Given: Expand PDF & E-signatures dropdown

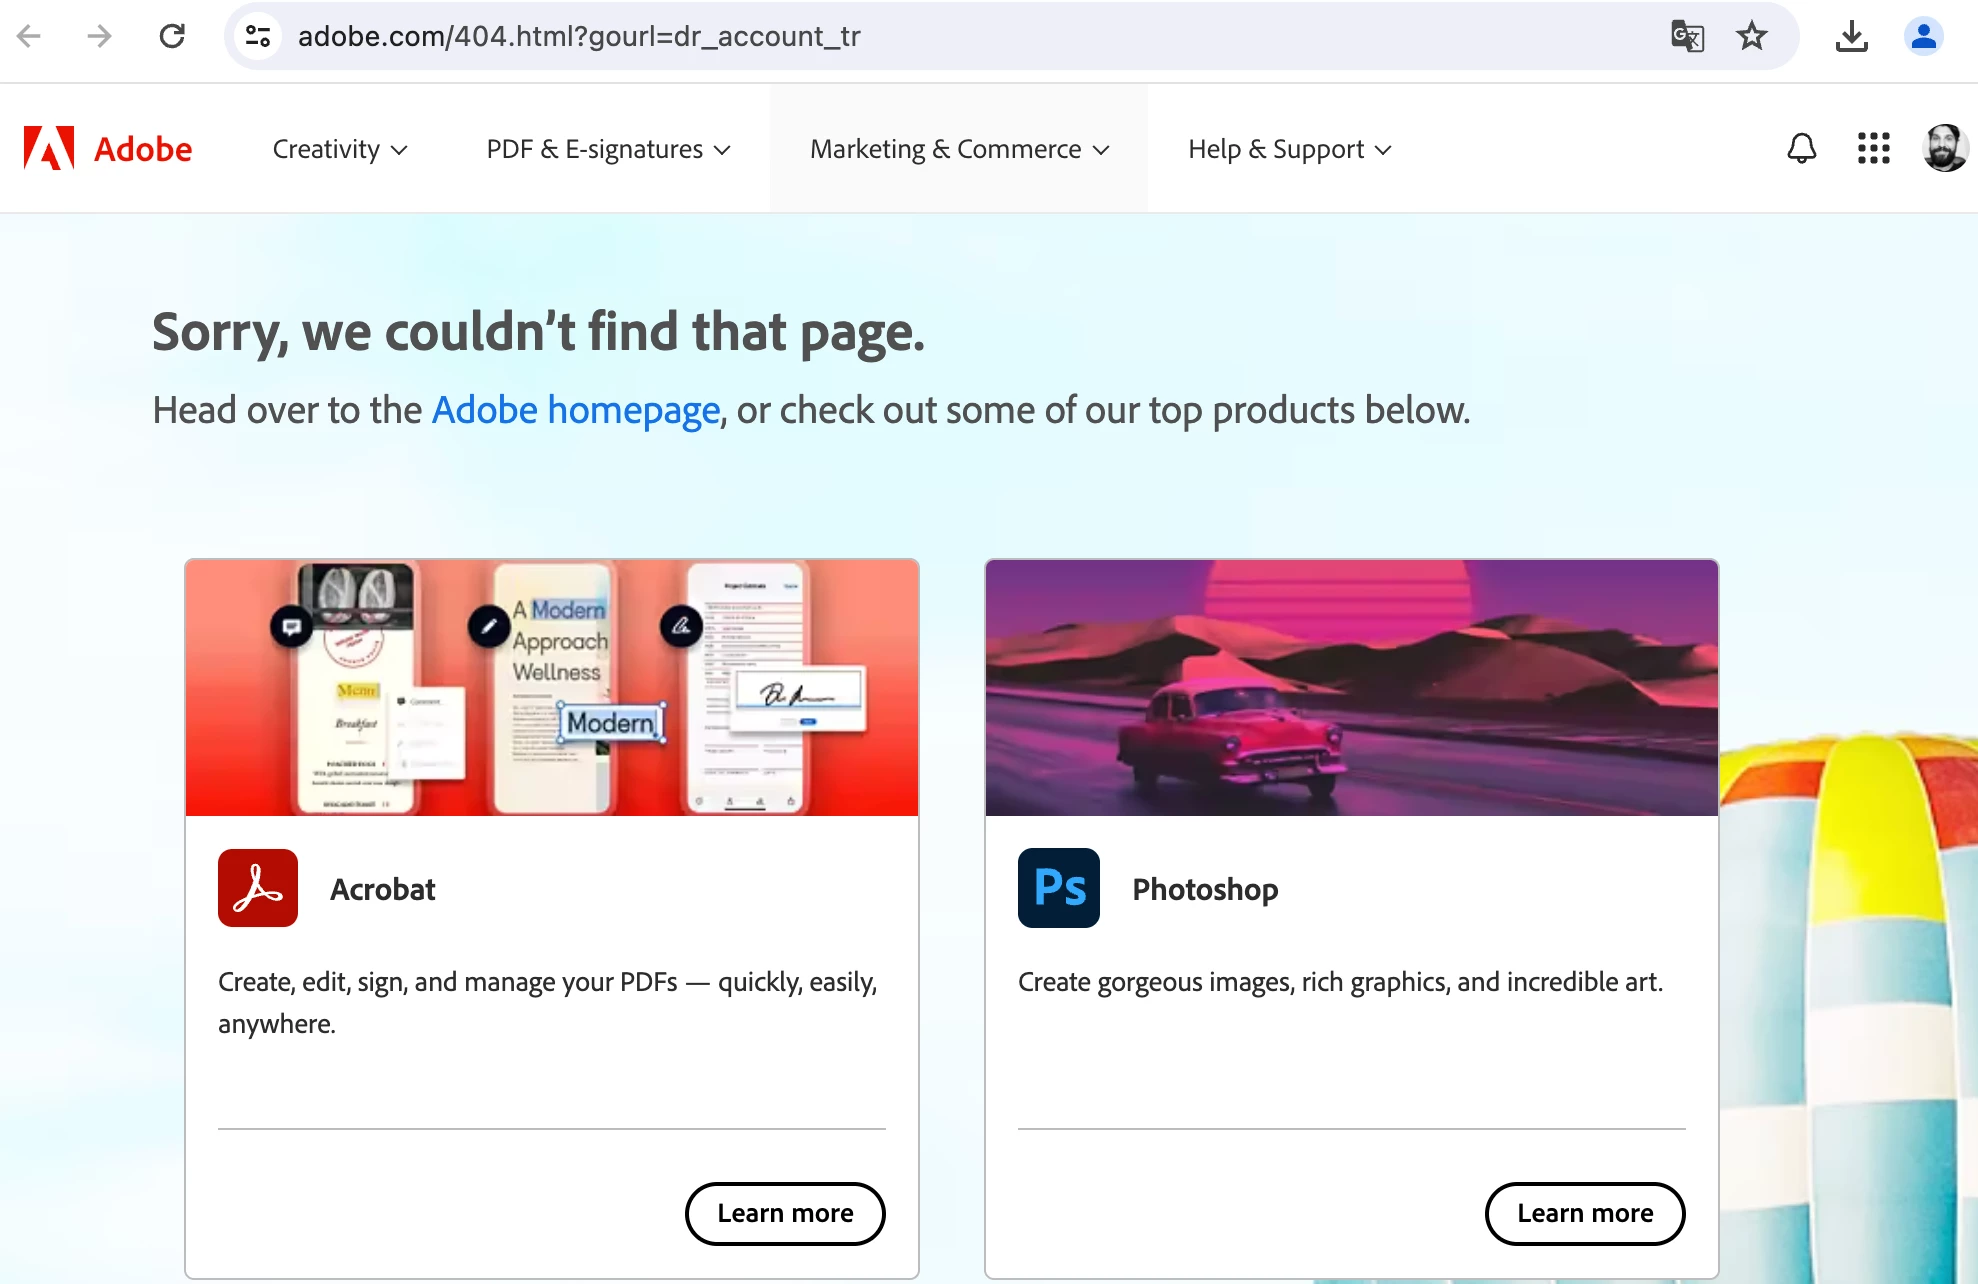Looking at the screenshot, I should [x=608, y=149].
